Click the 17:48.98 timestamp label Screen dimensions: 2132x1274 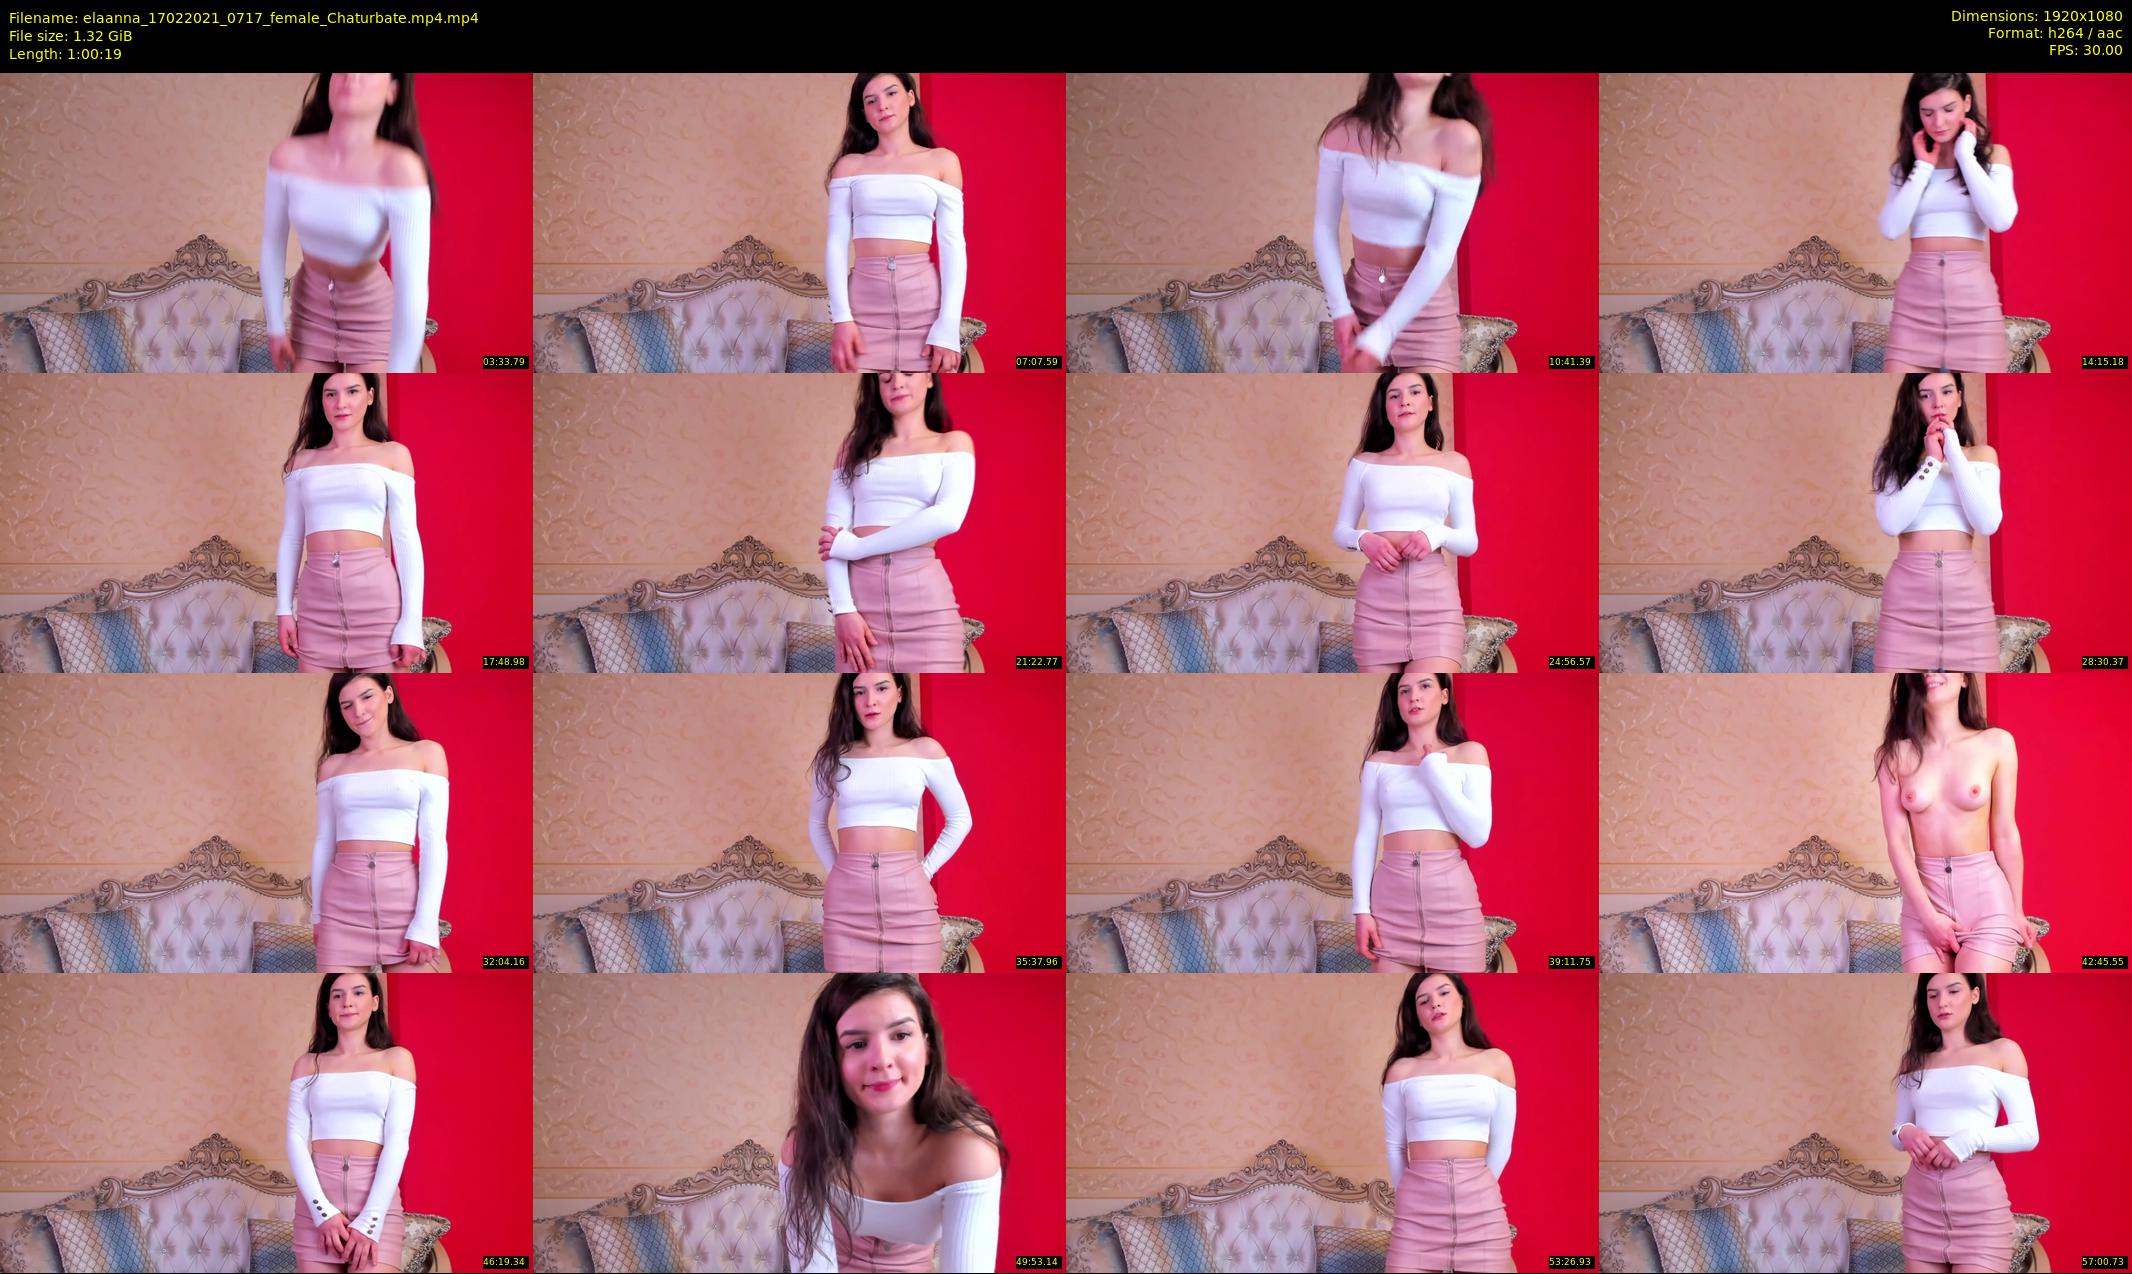(504, 662)
